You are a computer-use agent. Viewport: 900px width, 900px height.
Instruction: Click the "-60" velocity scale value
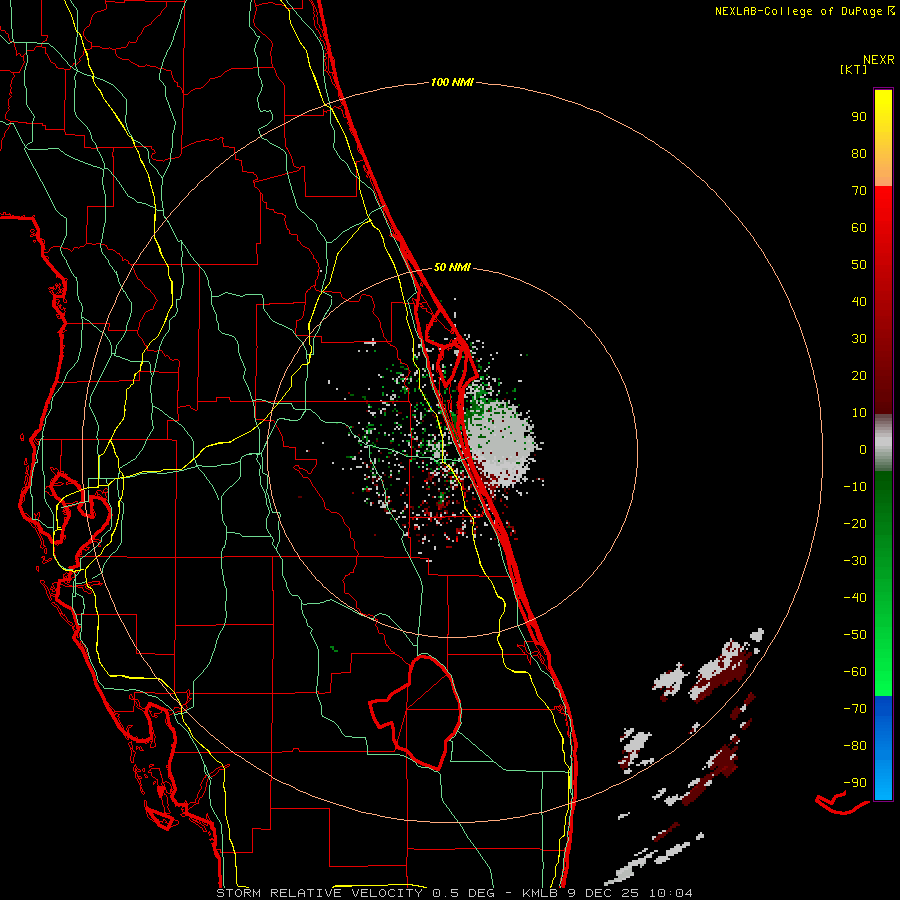855,672
